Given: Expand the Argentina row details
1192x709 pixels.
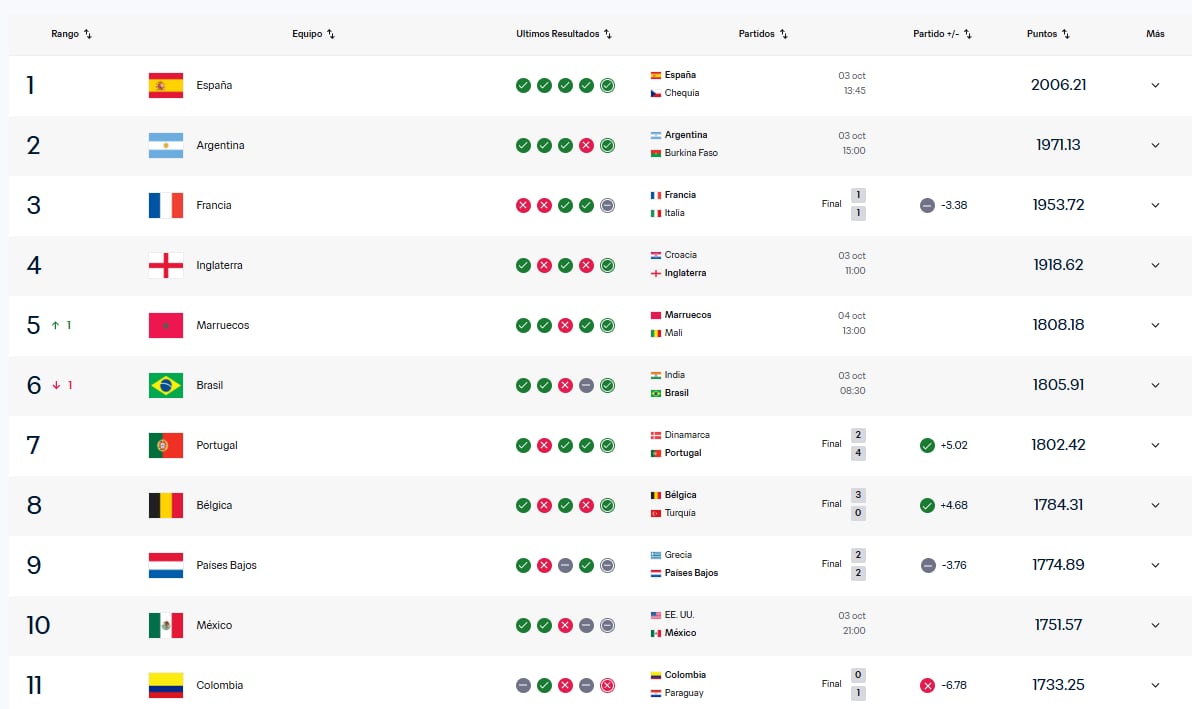Looking at the screenshot, I should pos(1155,145).
